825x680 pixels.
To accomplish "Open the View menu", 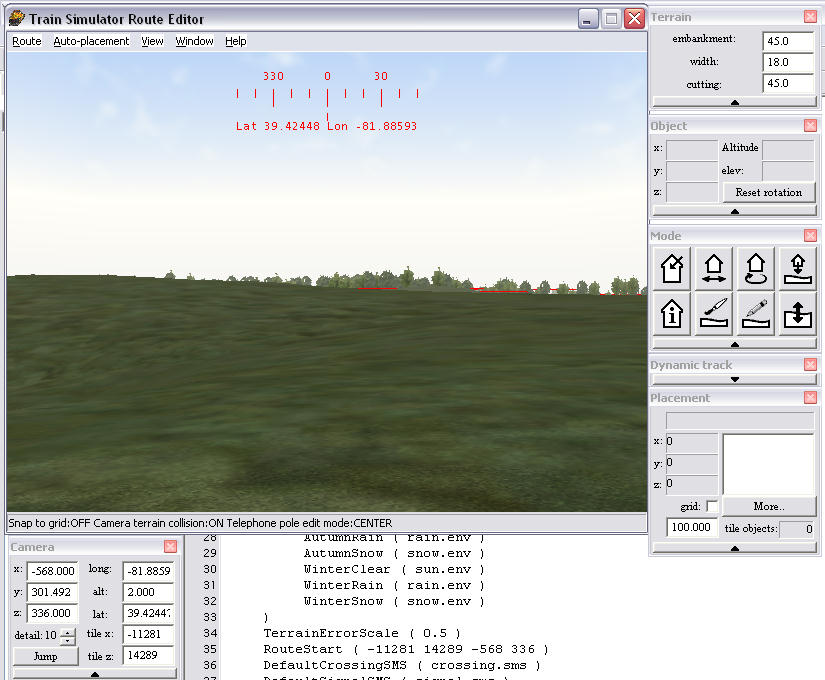I will (152, 41).
